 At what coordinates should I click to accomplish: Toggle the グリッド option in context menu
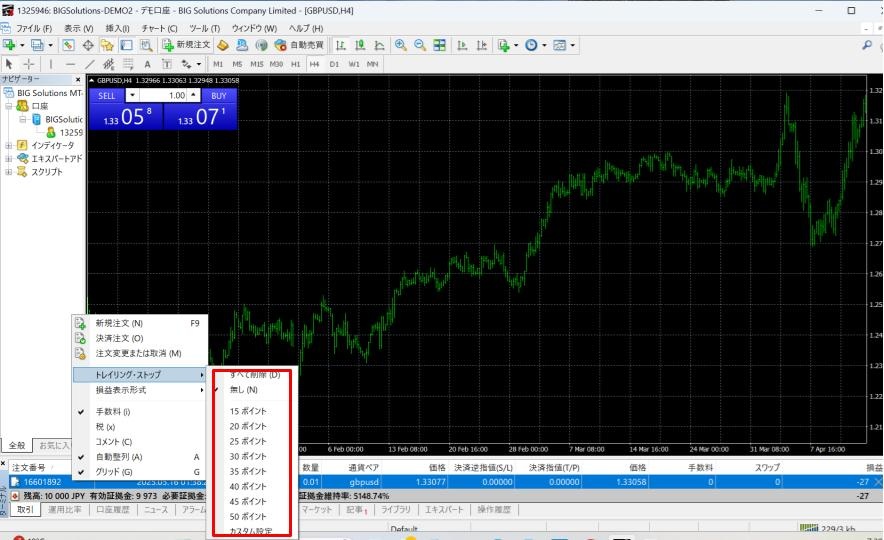112,471
